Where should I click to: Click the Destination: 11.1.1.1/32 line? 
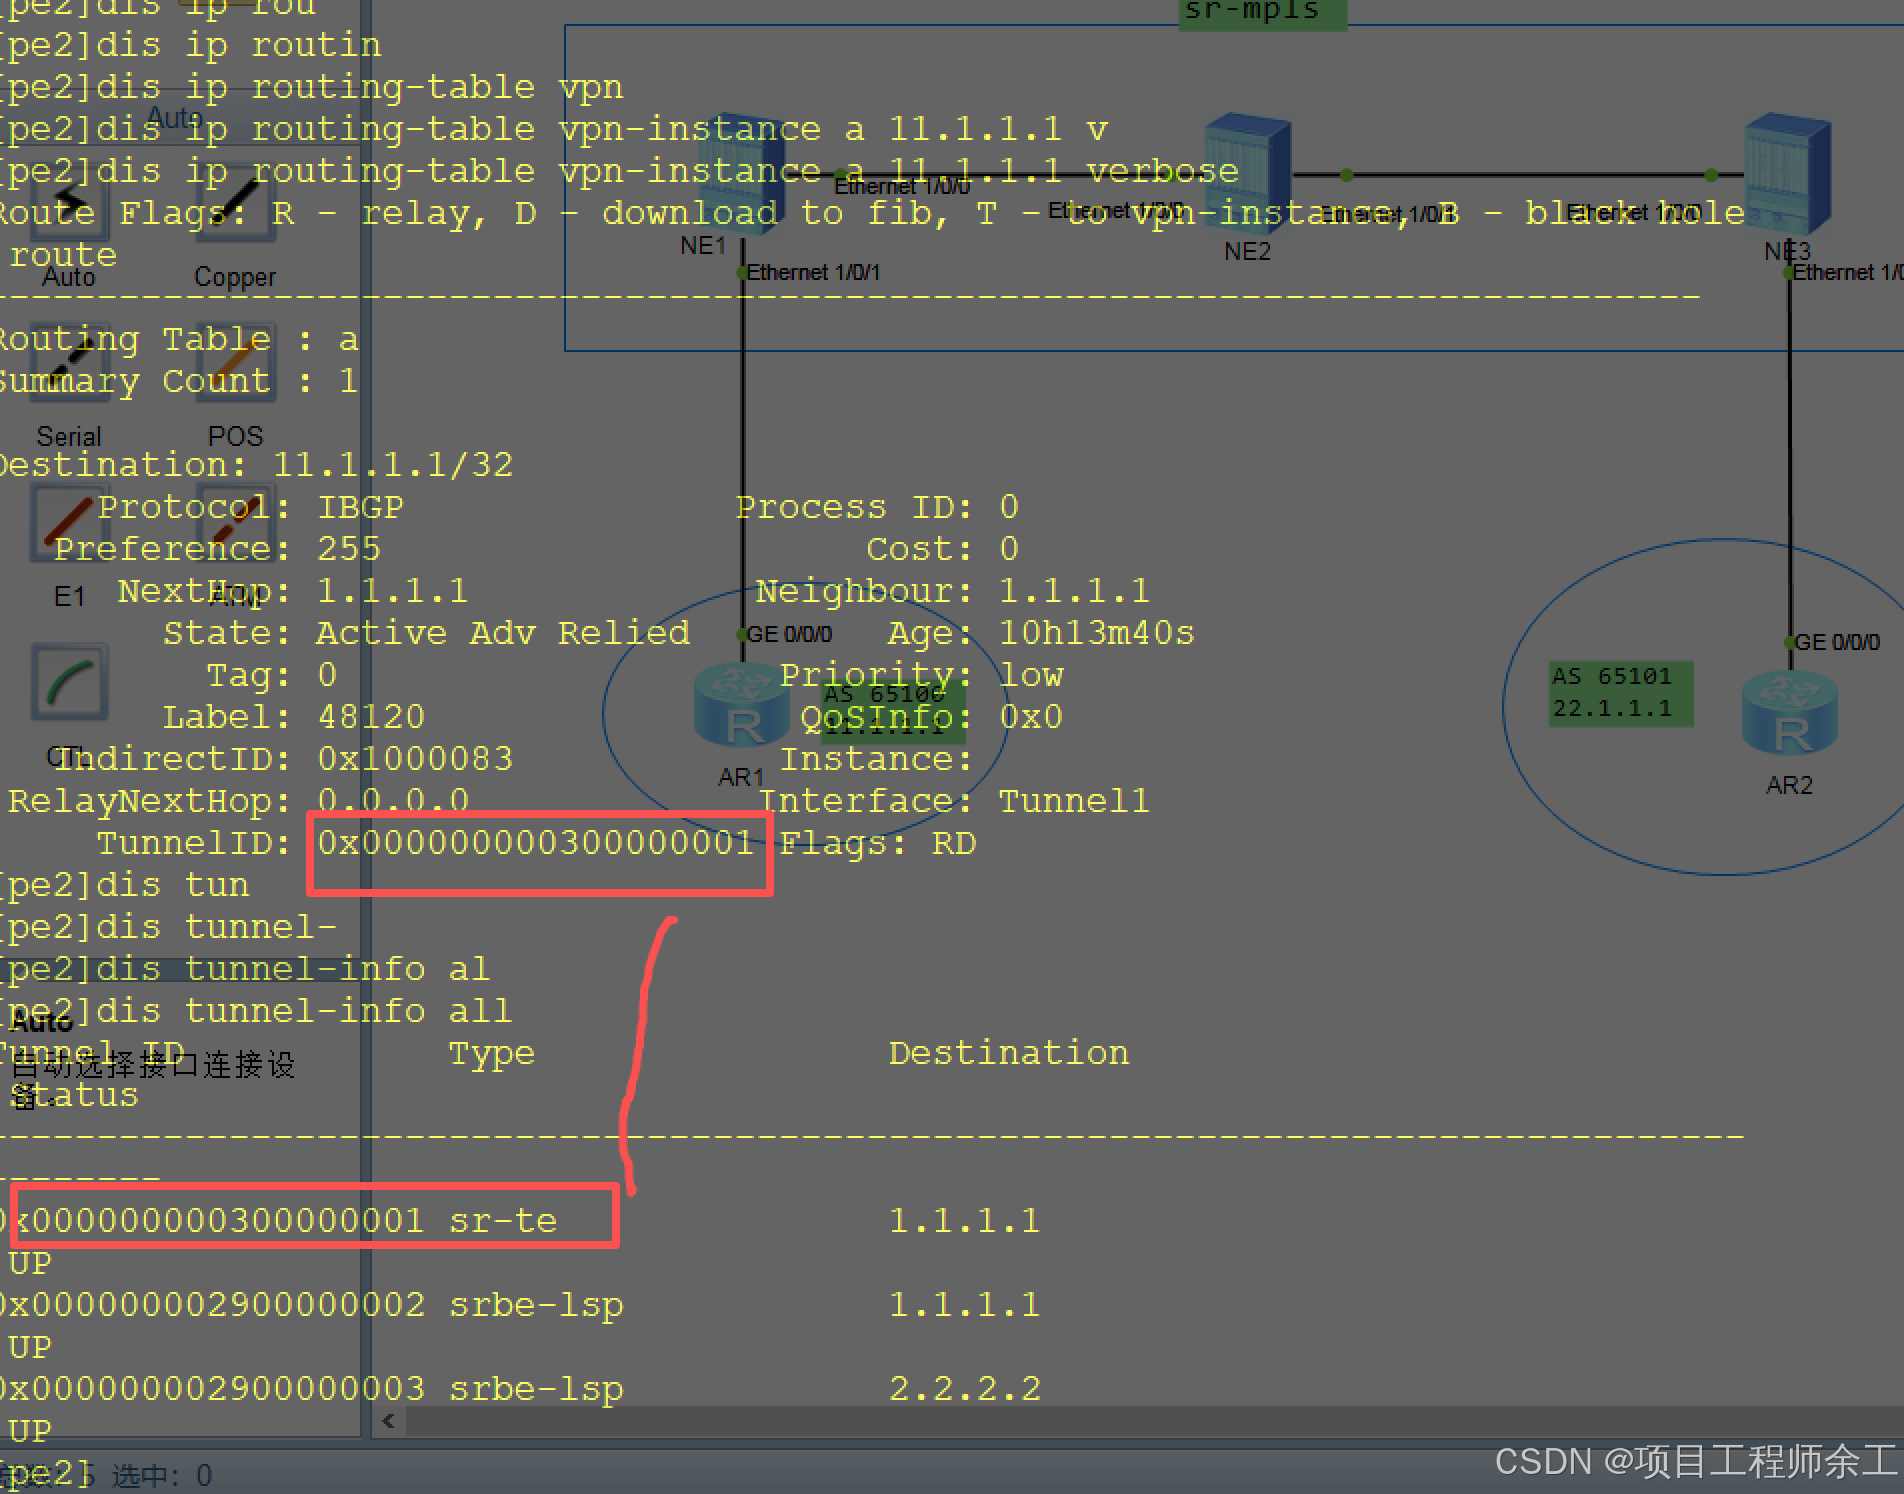(x=256, y=465)
